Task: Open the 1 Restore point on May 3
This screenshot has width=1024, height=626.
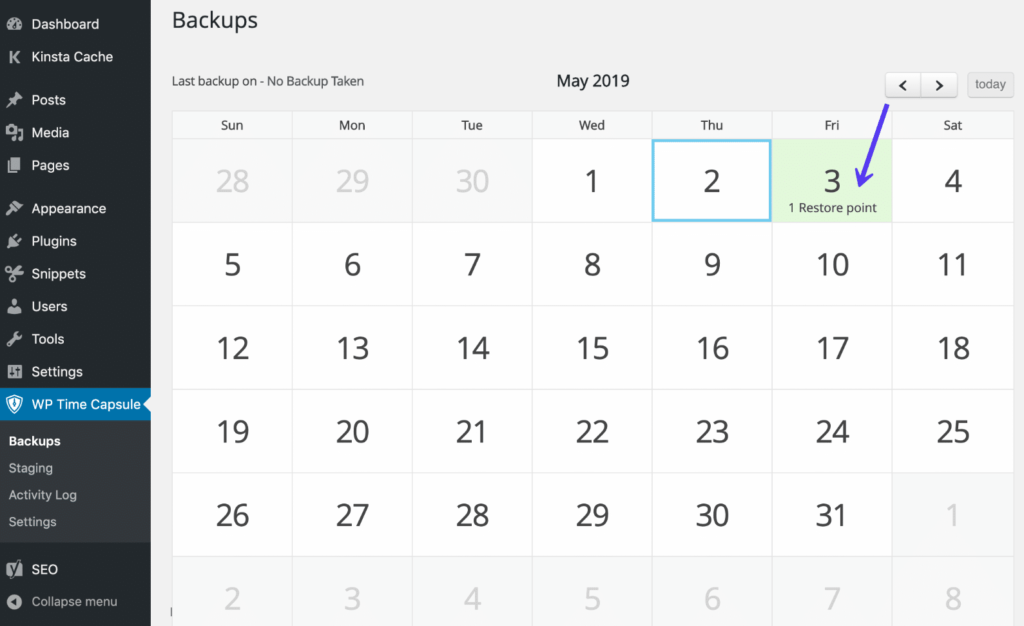Action: 831,207
